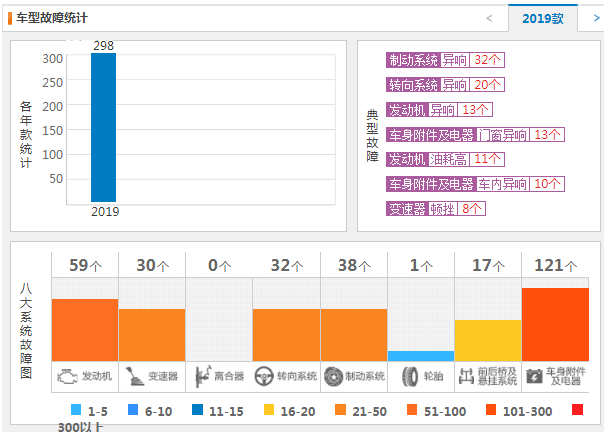Click the battery (车身附件及电器) icon
This screenshot has height=432, width=604.
tap(534, 377)
